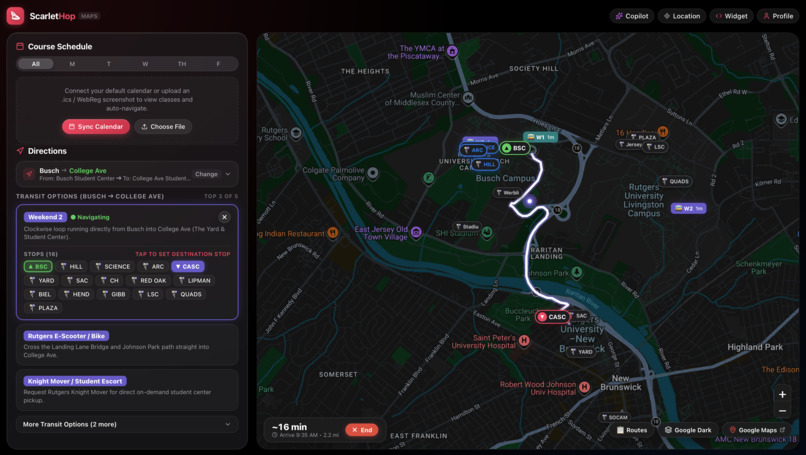Click the Werblin stop marker on map

[x=507, y=192]
